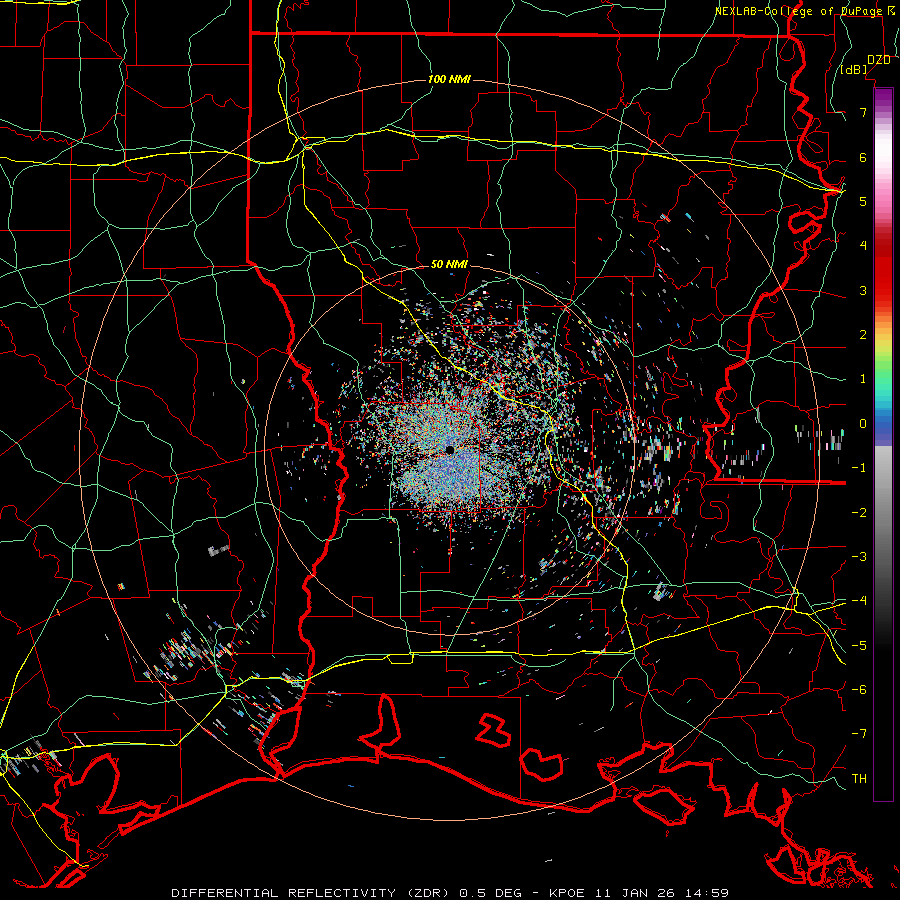Click the 5 dB value on color scale
This screenshot has height=900, width=900.
(863, 201)
